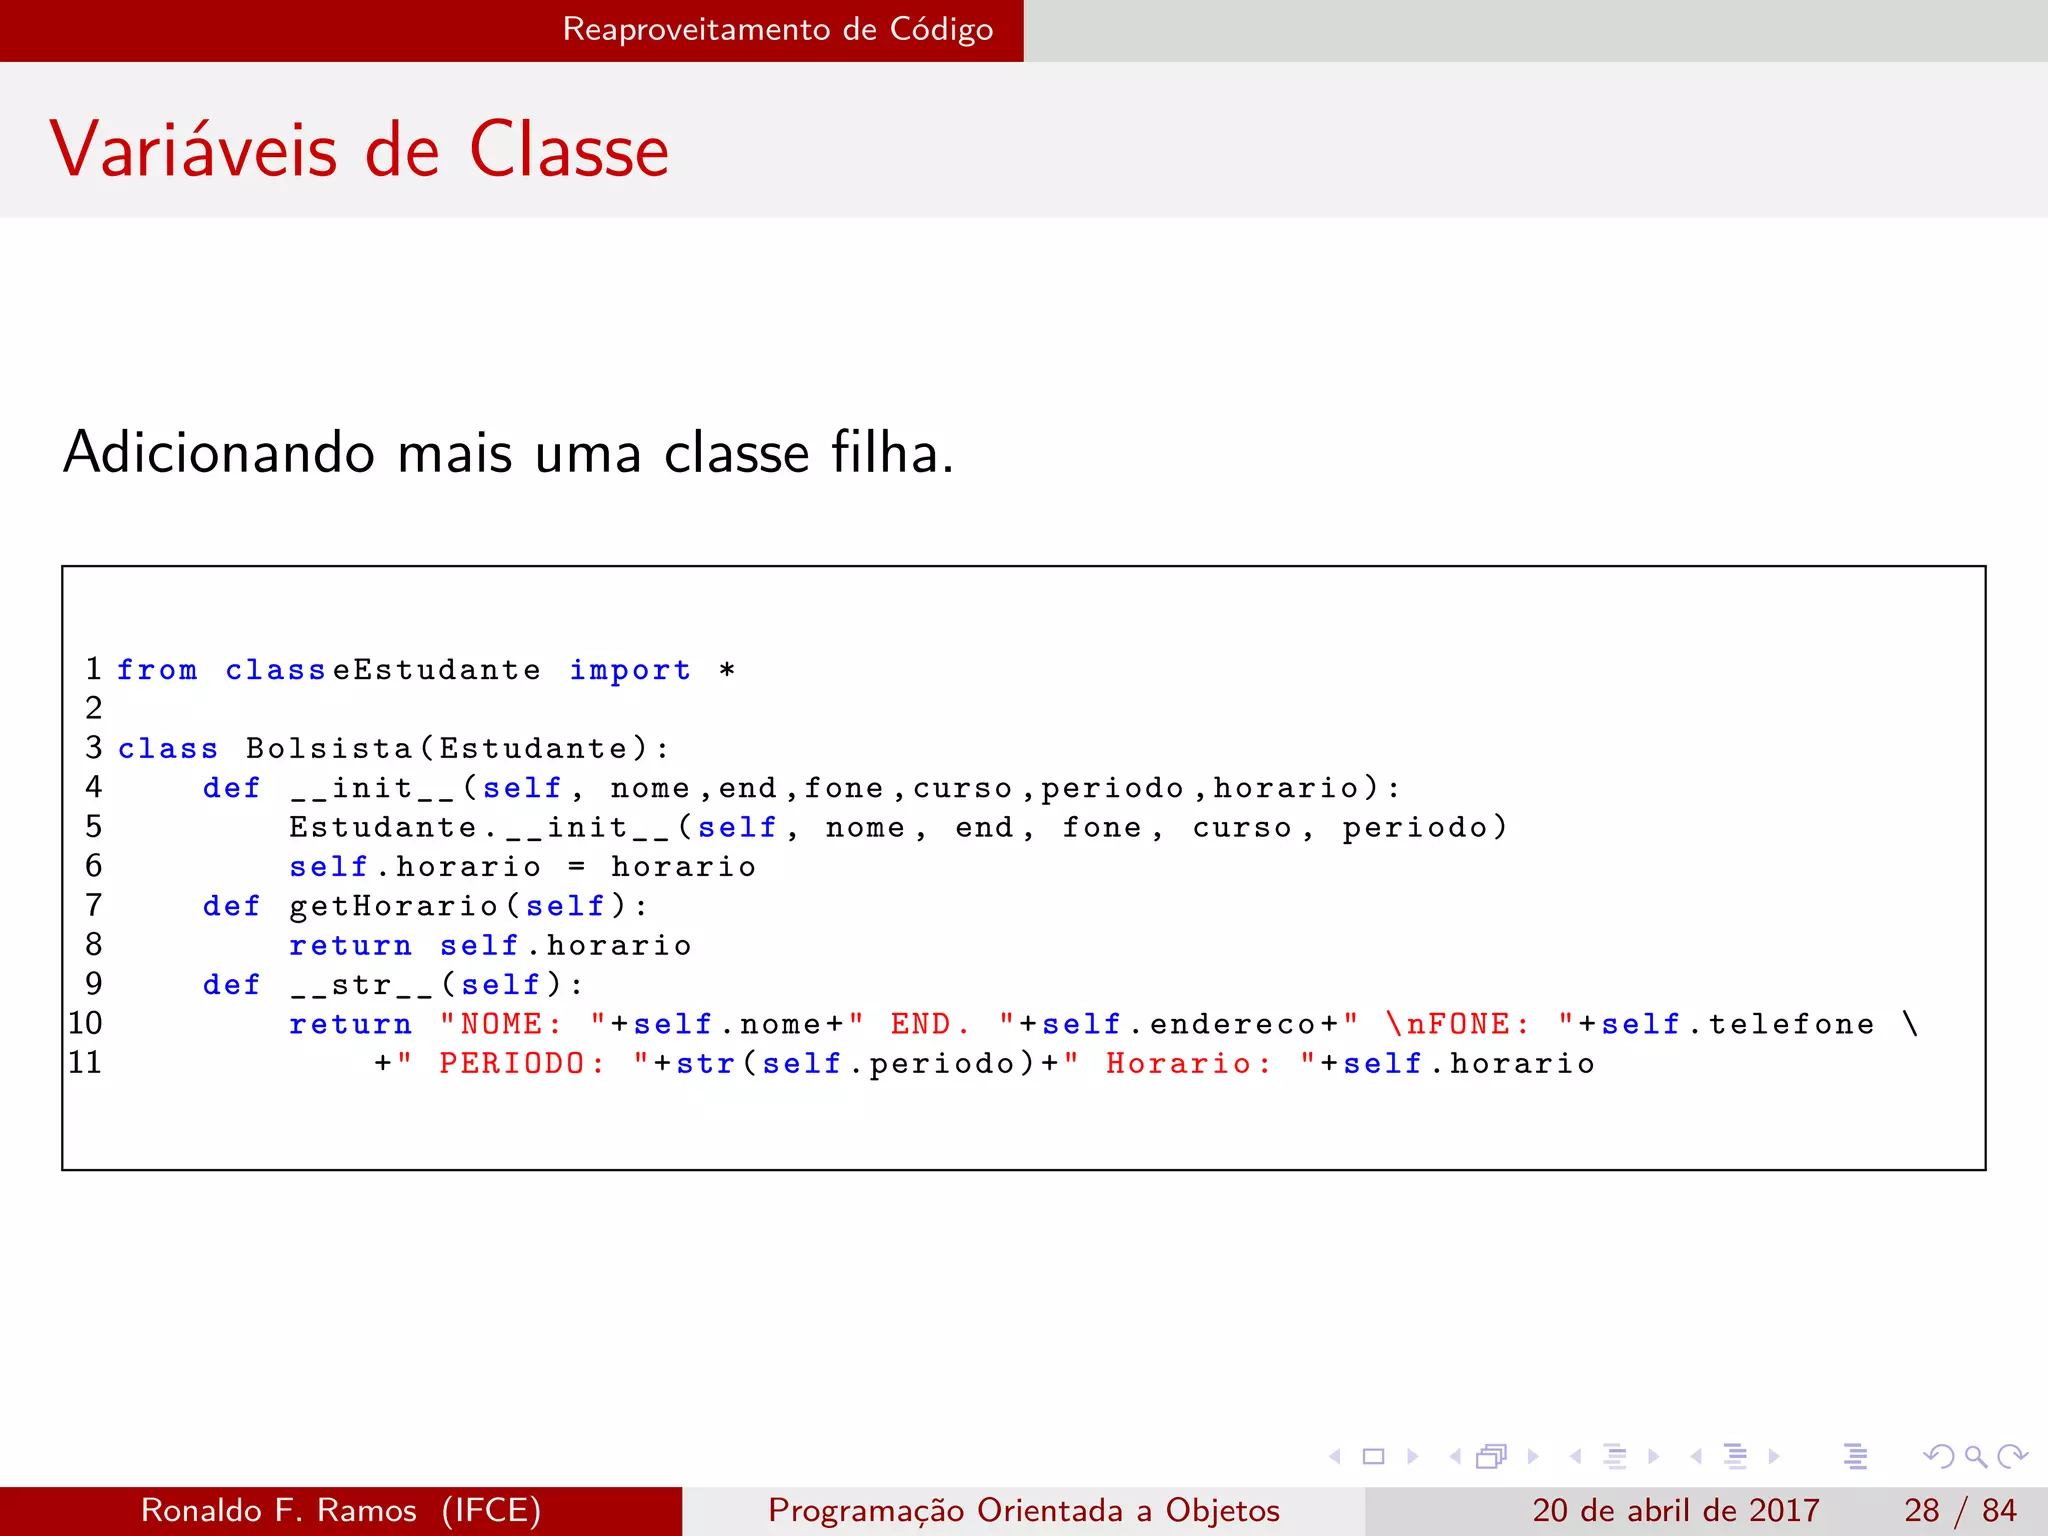Go to previous subsection using its left arrow
The height and width of the screenshot is (1536, 2048).
[1576, 1457]
